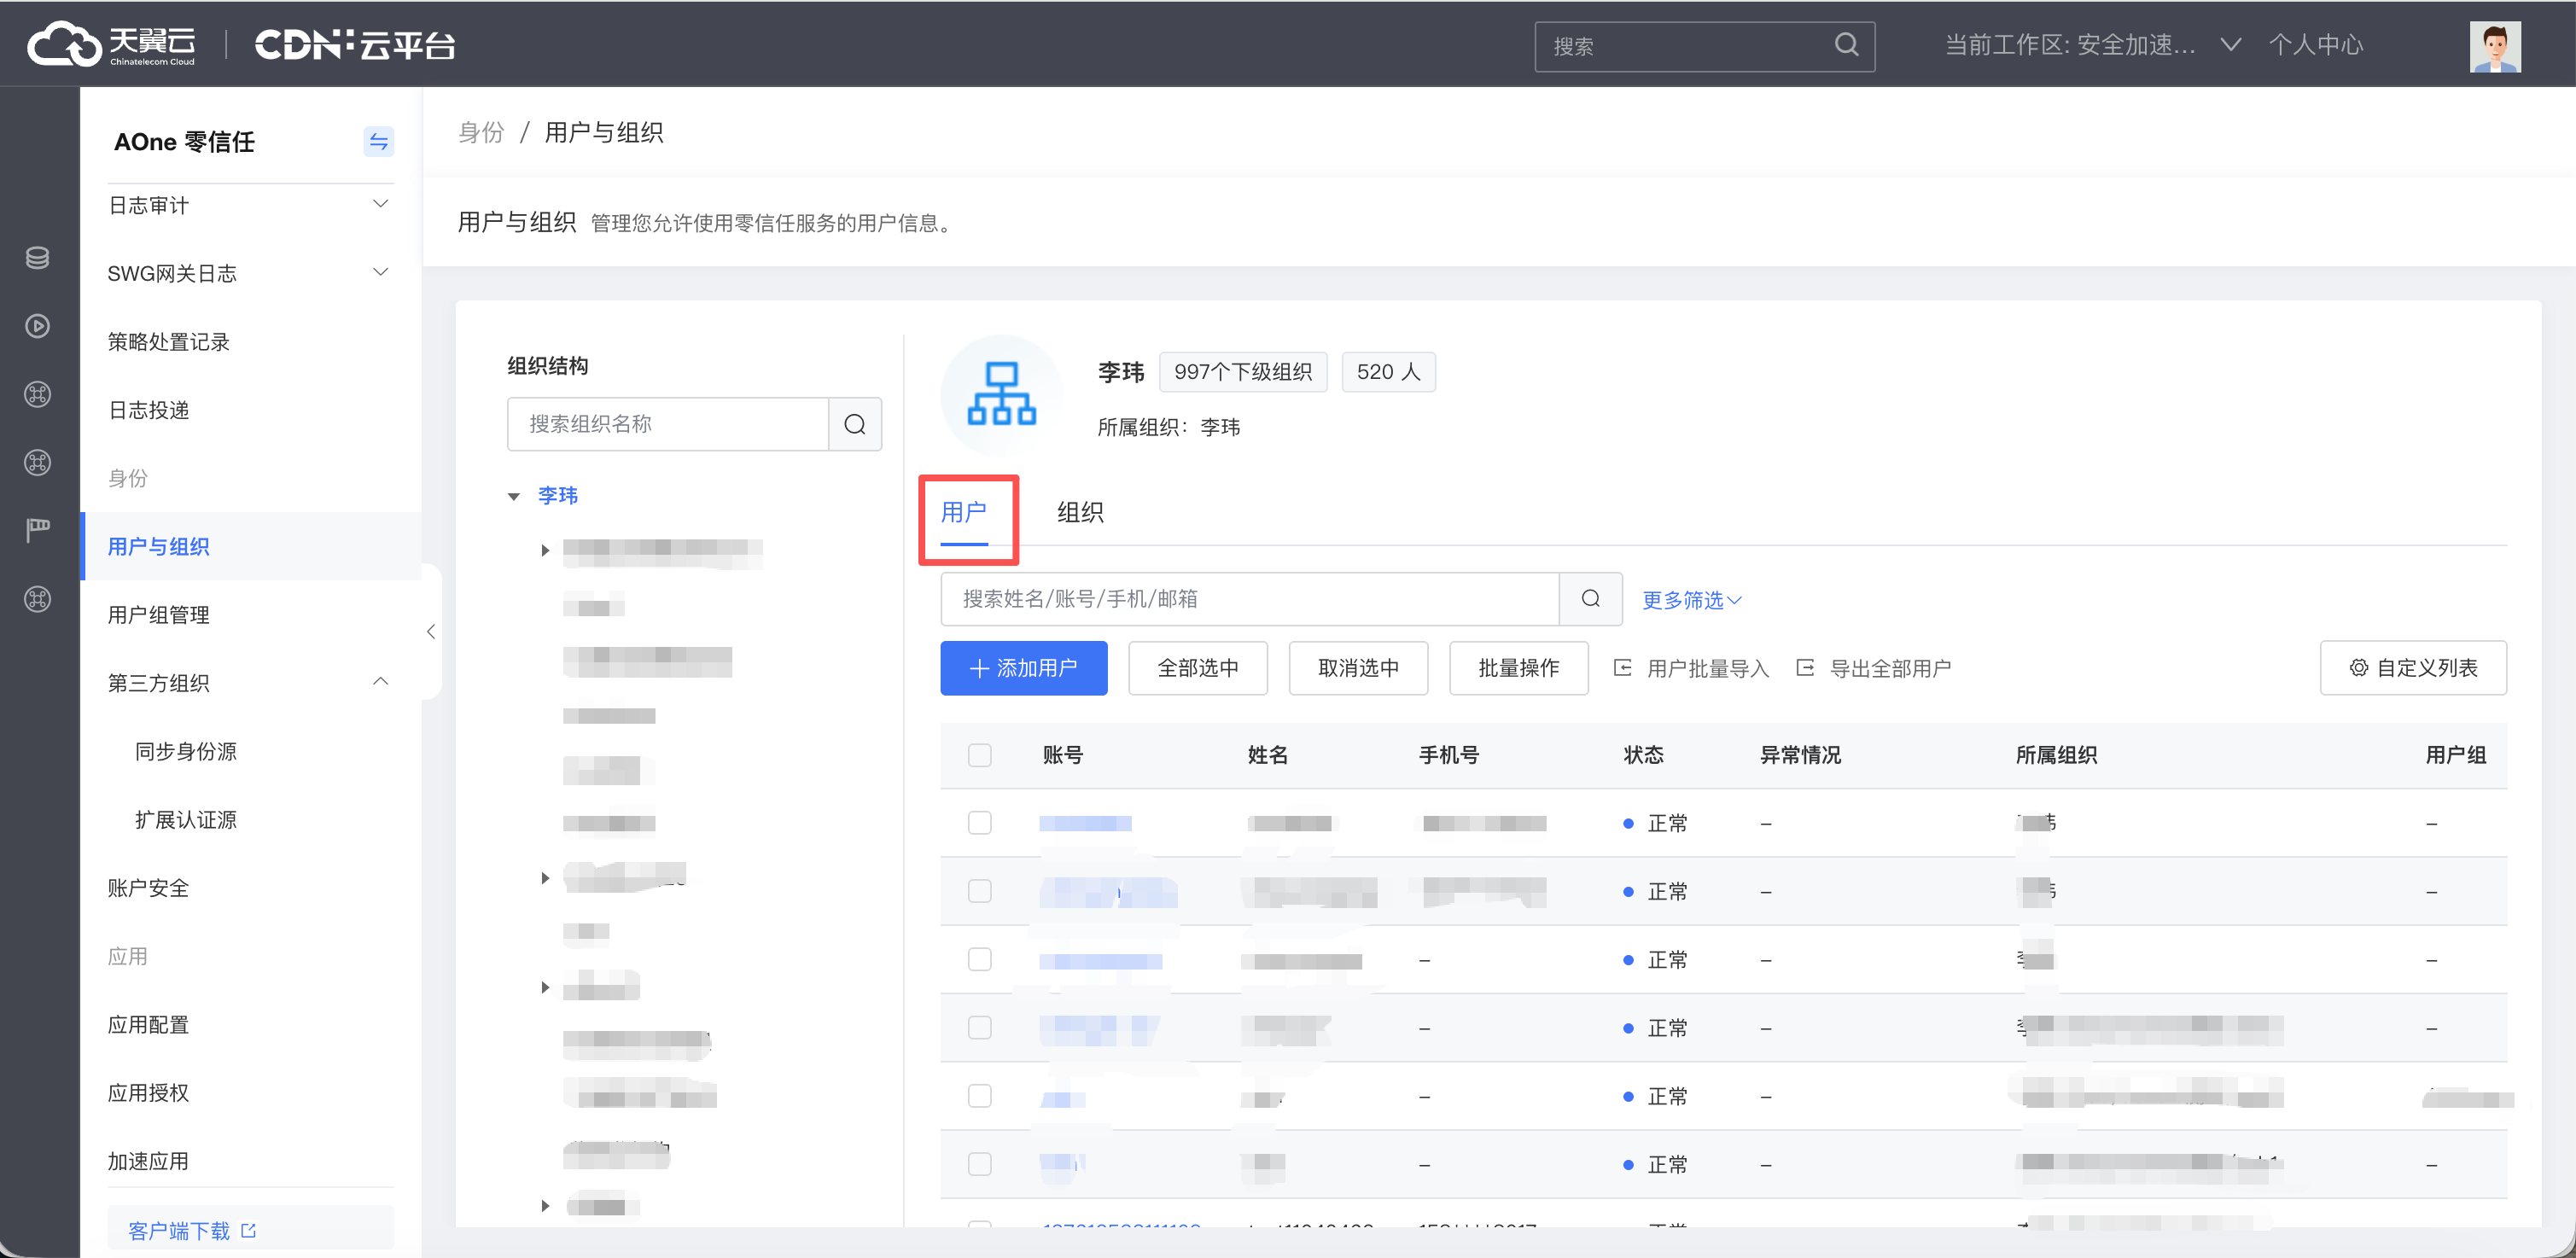Switch to the 组织 tab
2576x1258 pixels.
pos(1080,512)
